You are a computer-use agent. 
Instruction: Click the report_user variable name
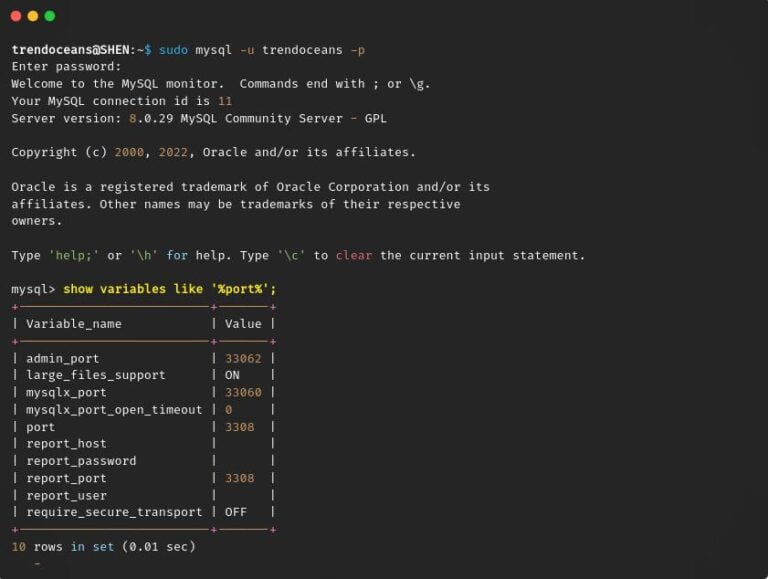point(66,495)
